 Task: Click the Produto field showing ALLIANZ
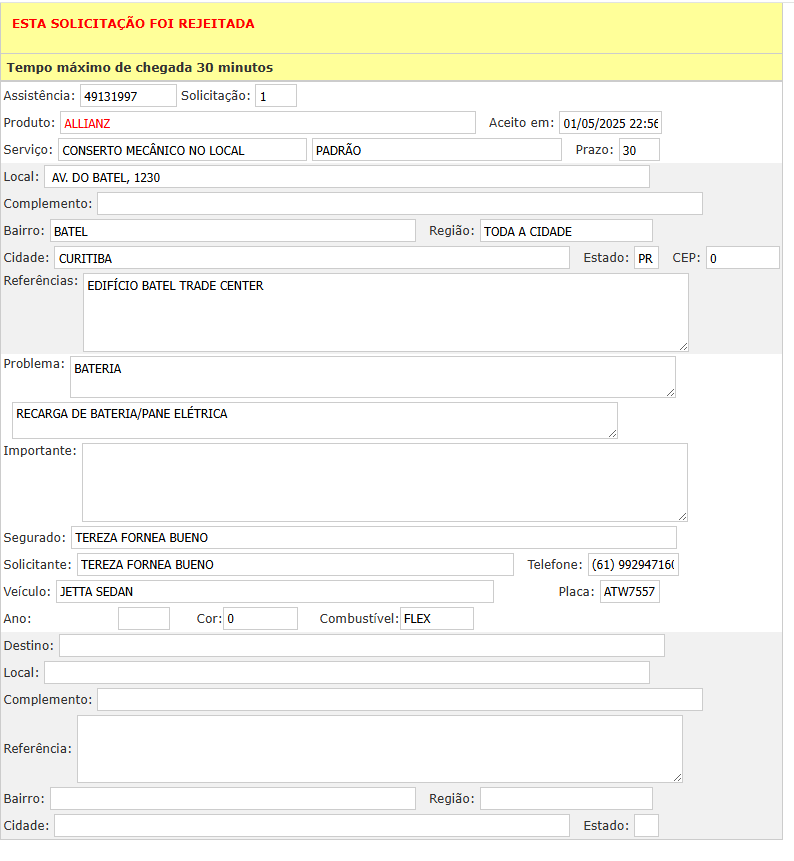coord(267,123)
